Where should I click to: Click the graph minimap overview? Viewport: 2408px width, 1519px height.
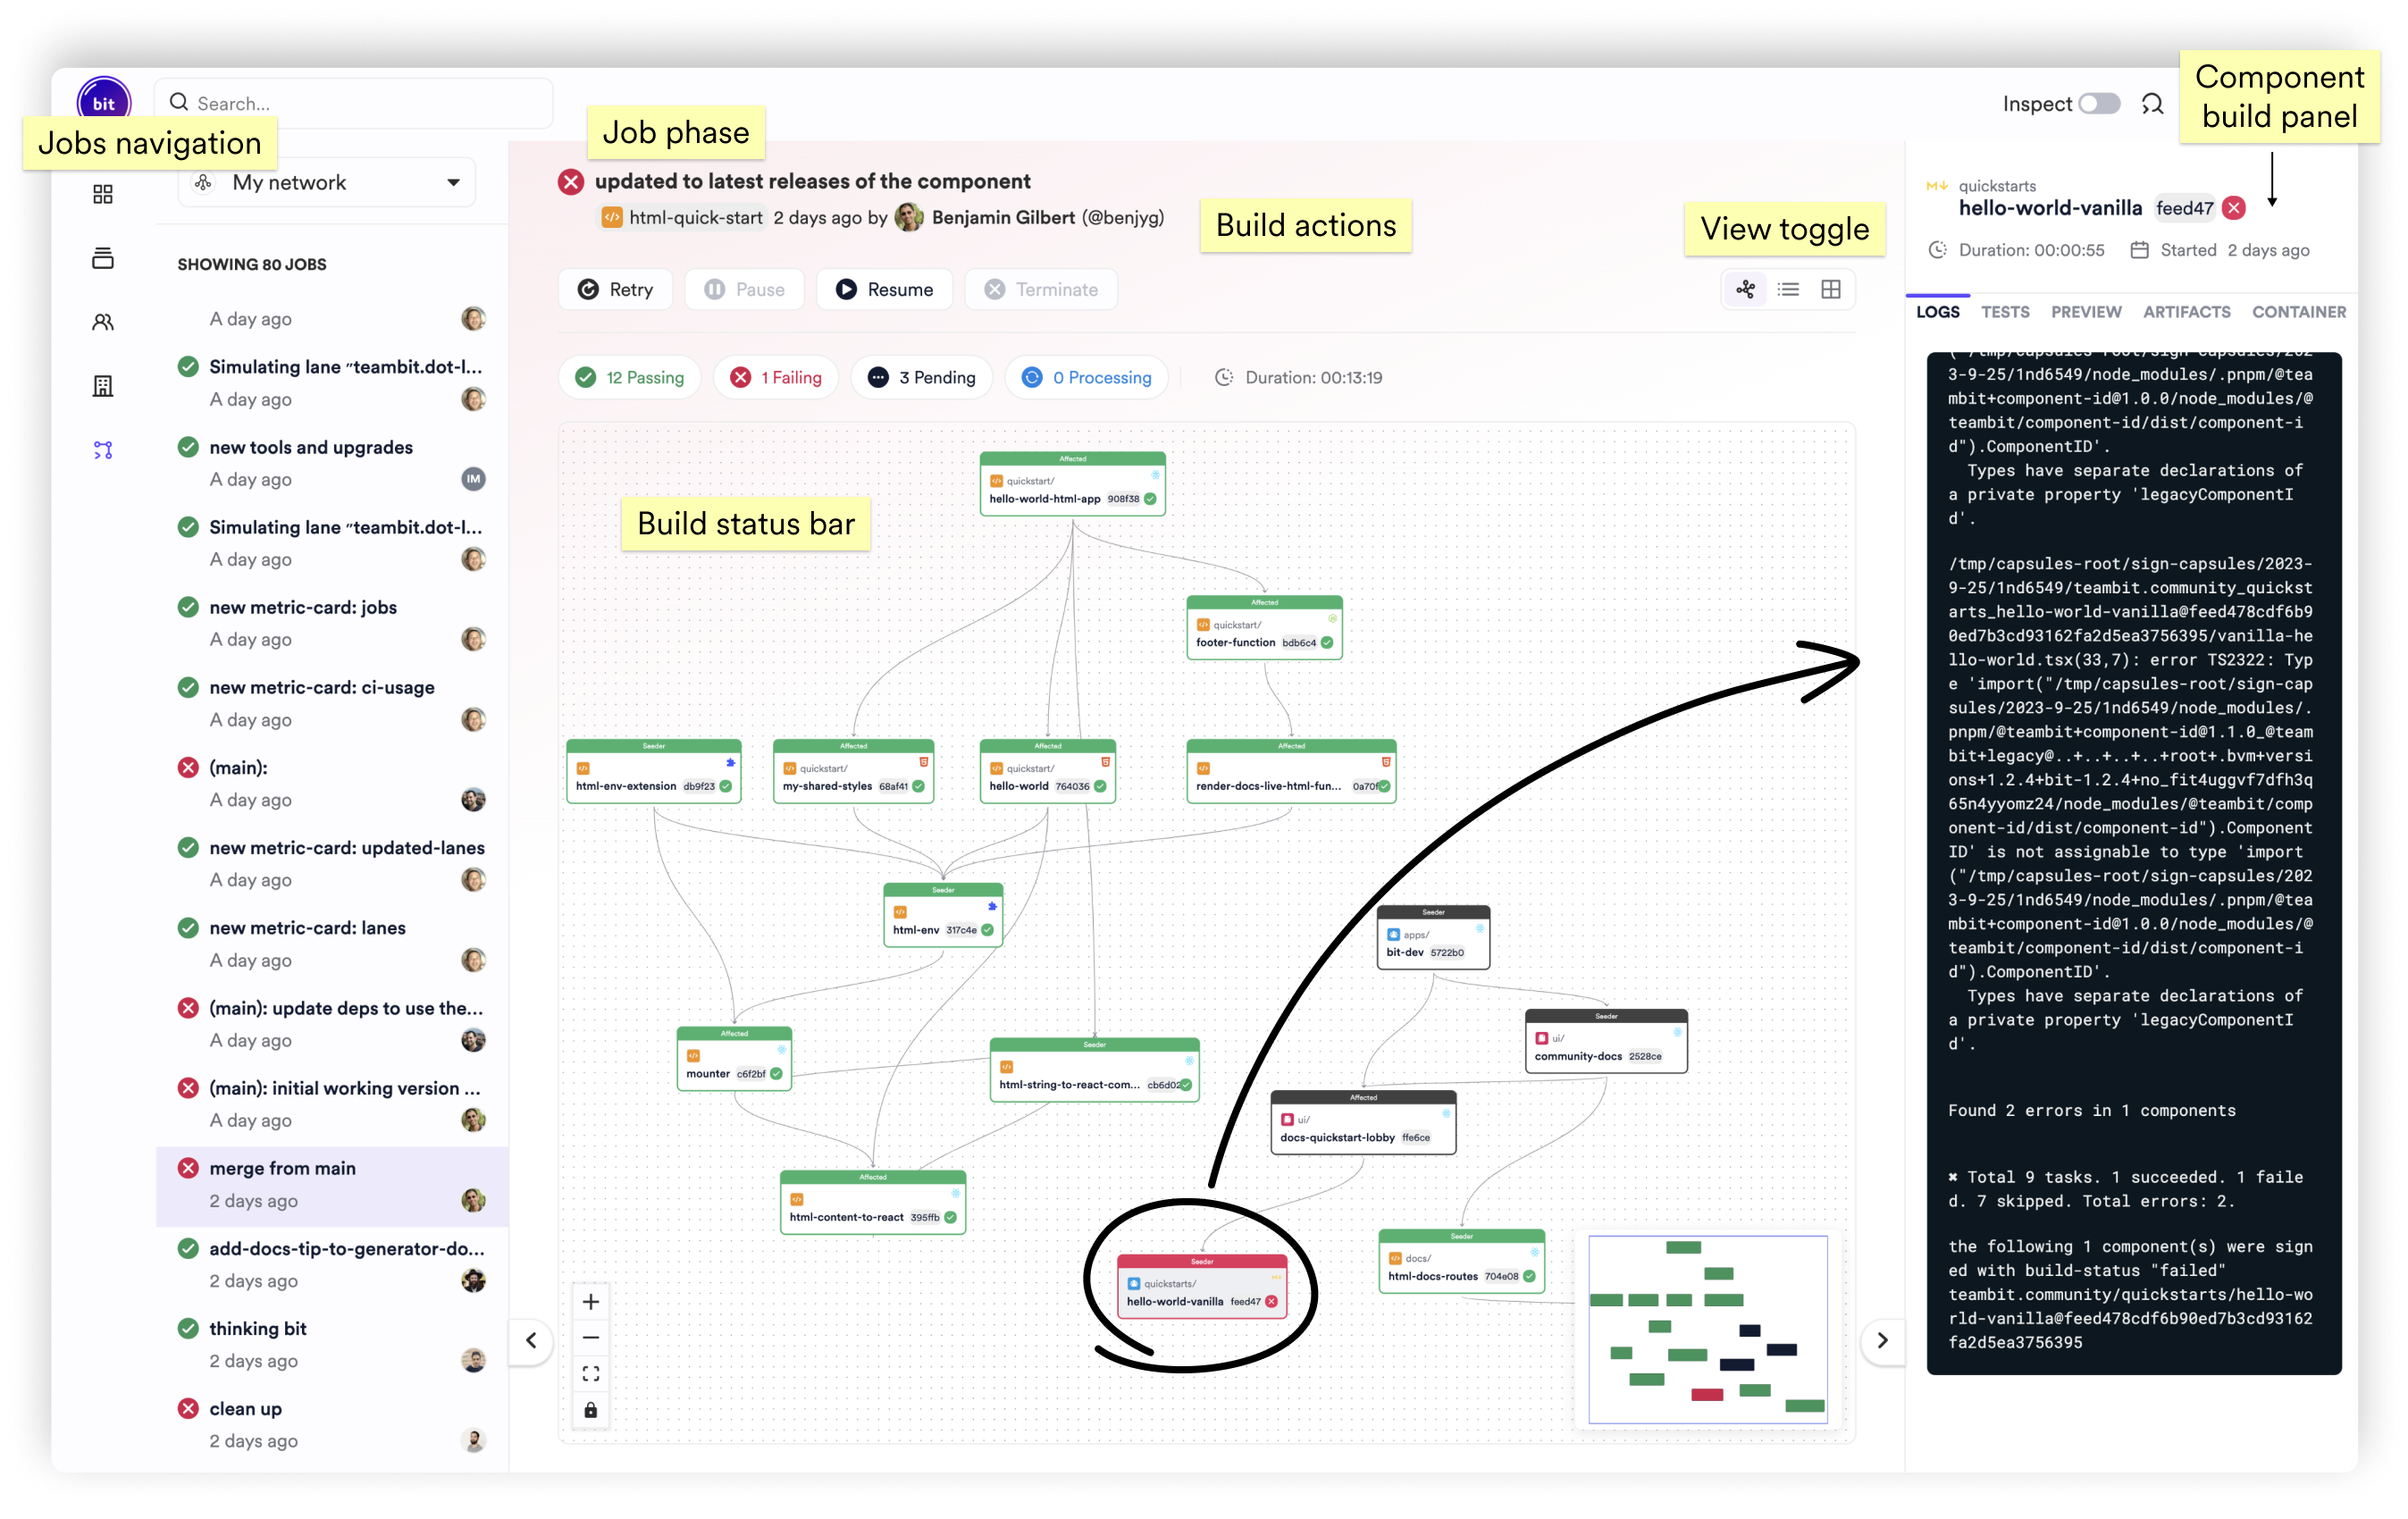click(x=1708, y=1329)
